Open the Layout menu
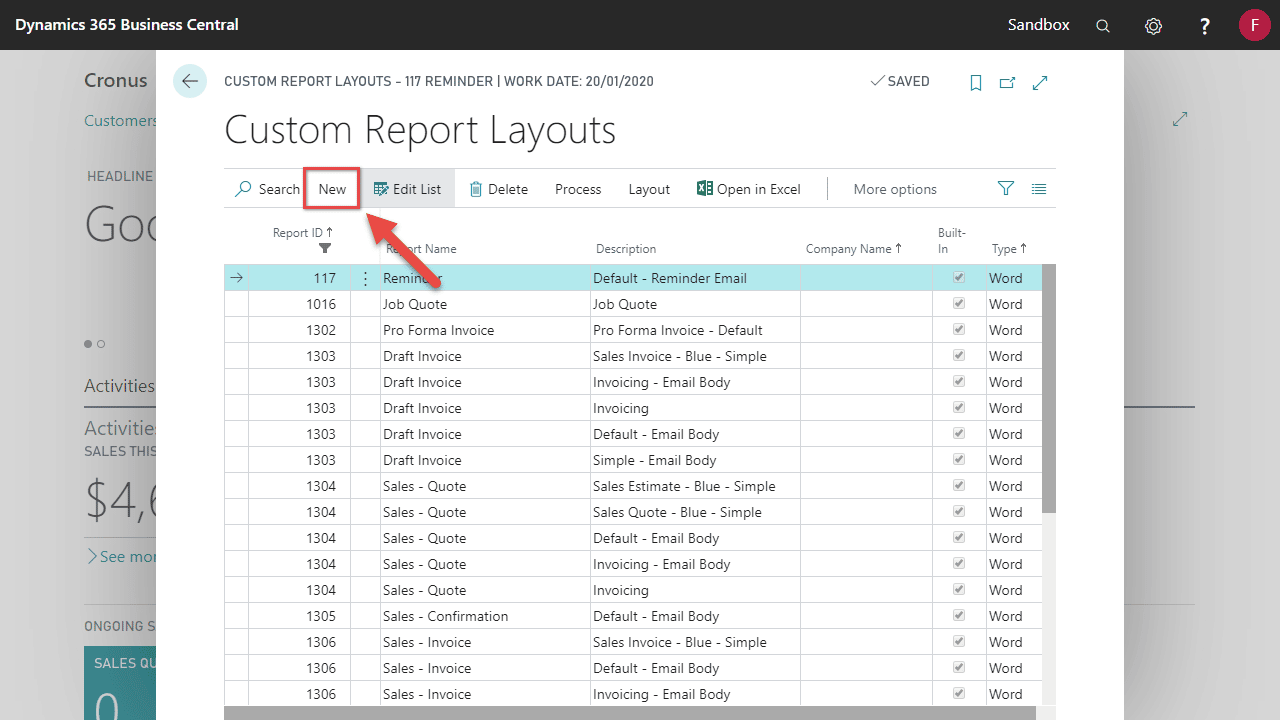Screen dimensions: 1280x720 tap(649, 189)
